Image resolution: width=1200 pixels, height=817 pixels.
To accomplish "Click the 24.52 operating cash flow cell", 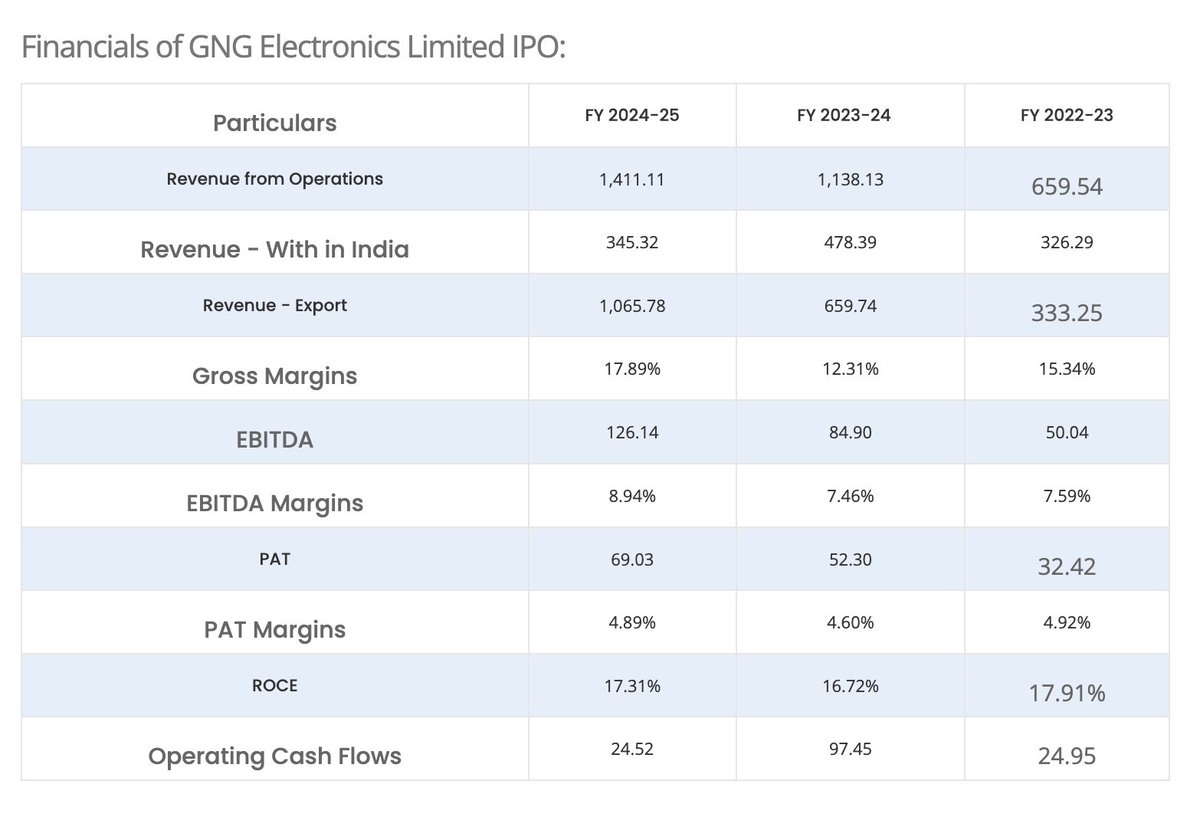I will point(632,748).
